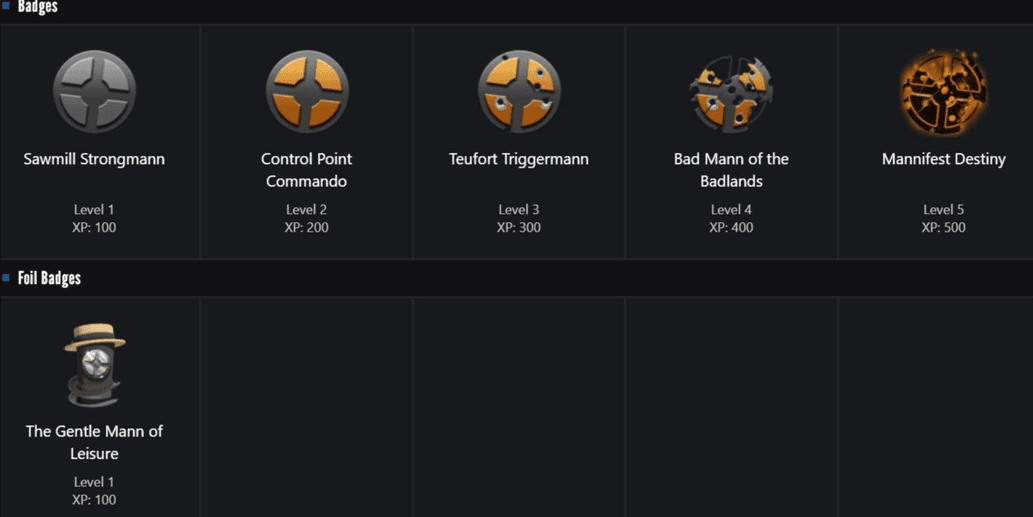Click The Gentle Mann of Leisure title
The width and height of the screenshot is (1033, 517).
[94, 442]
